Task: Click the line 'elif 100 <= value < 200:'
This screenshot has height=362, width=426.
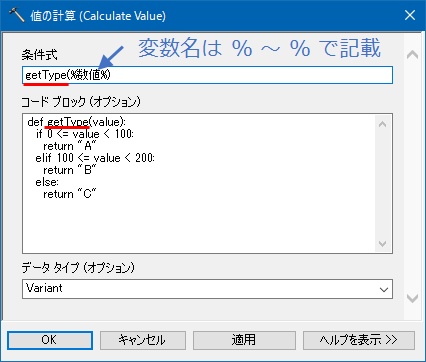Action: [x=95, y=158]
